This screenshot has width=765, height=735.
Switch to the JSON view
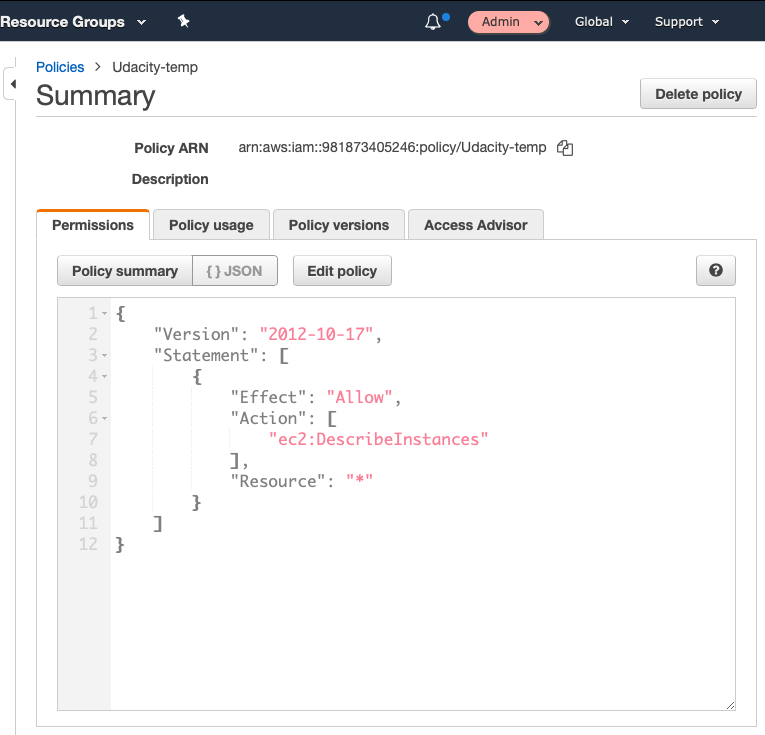[x=234, y=271]
